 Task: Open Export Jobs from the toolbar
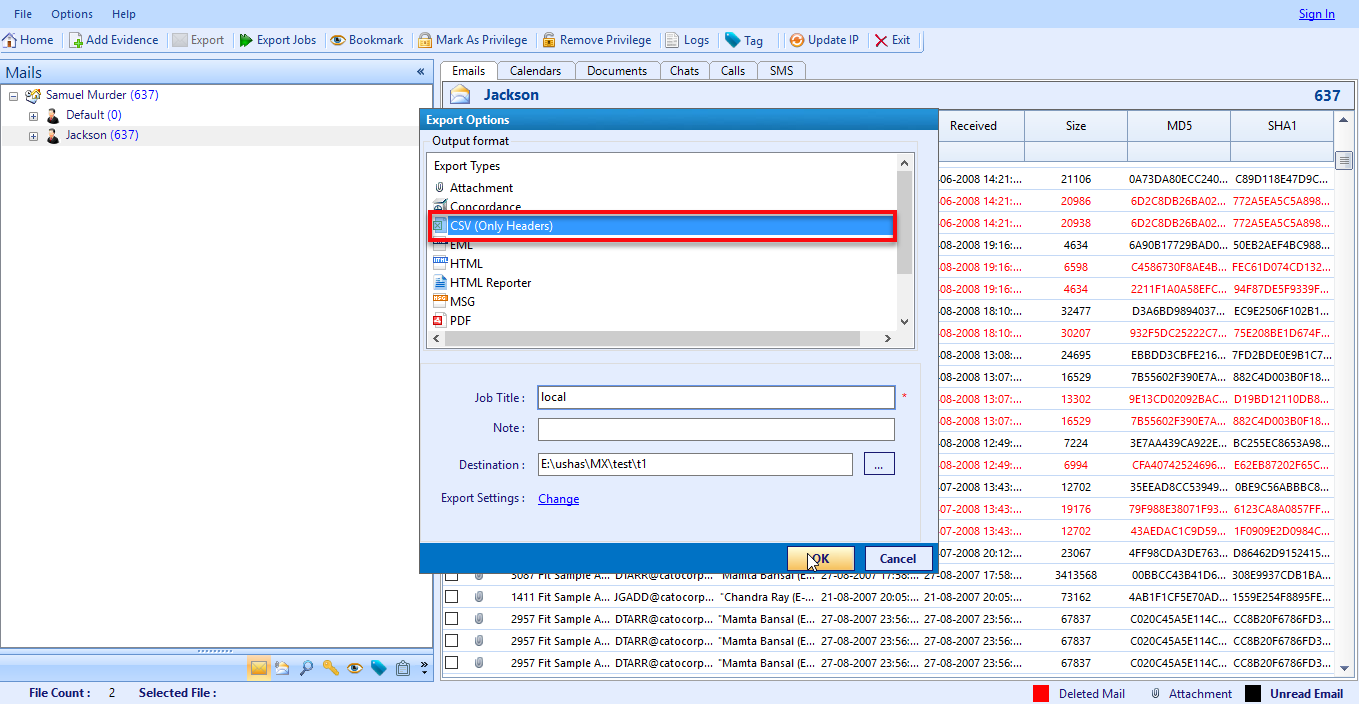point(278,40)
